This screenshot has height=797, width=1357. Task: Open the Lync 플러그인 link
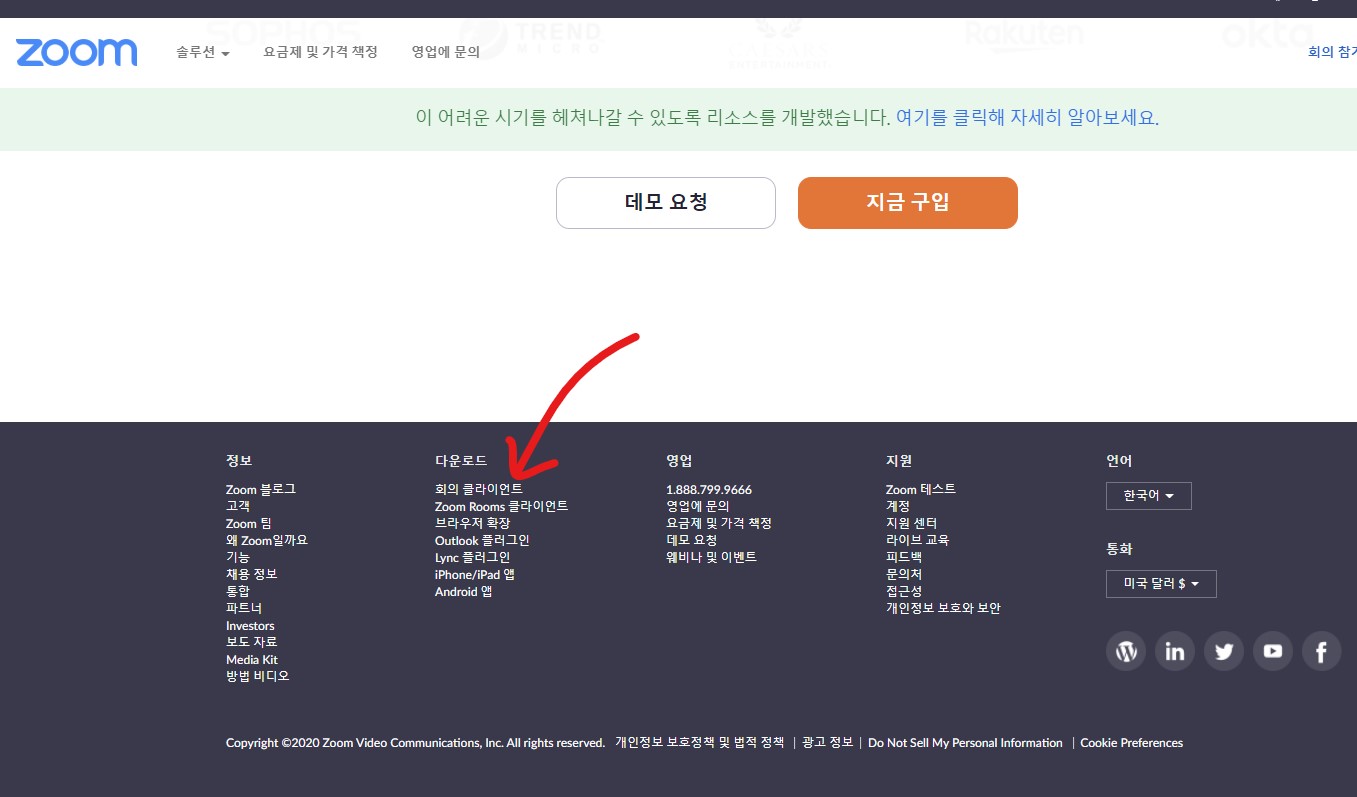472,557
